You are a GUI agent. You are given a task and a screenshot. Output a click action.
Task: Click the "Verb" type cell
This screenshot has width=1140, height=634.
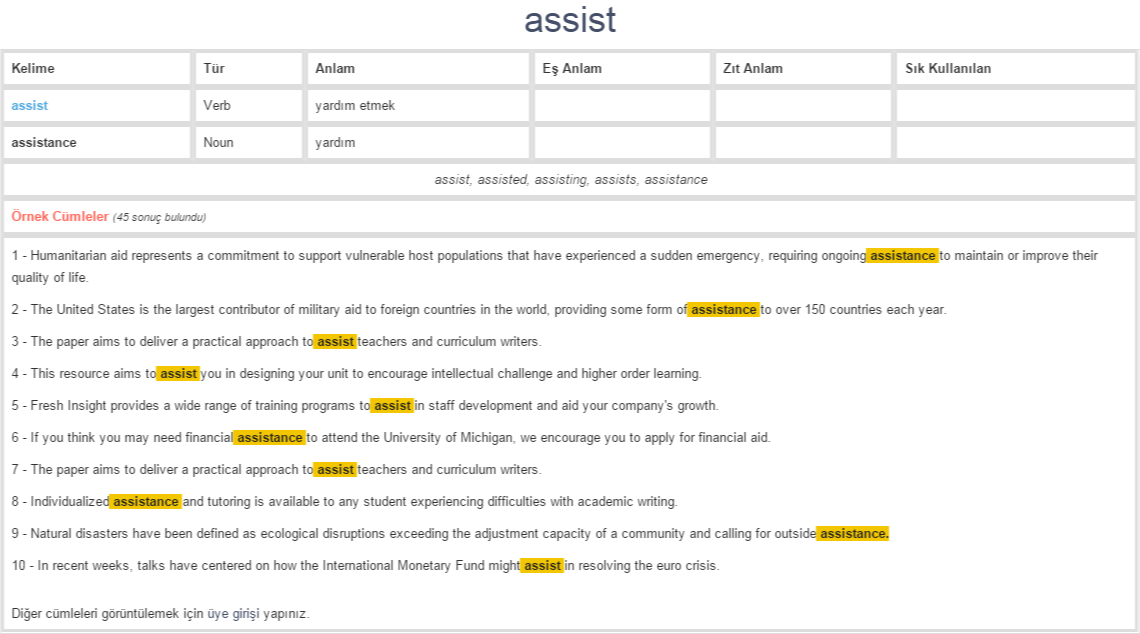pos(217,105)
